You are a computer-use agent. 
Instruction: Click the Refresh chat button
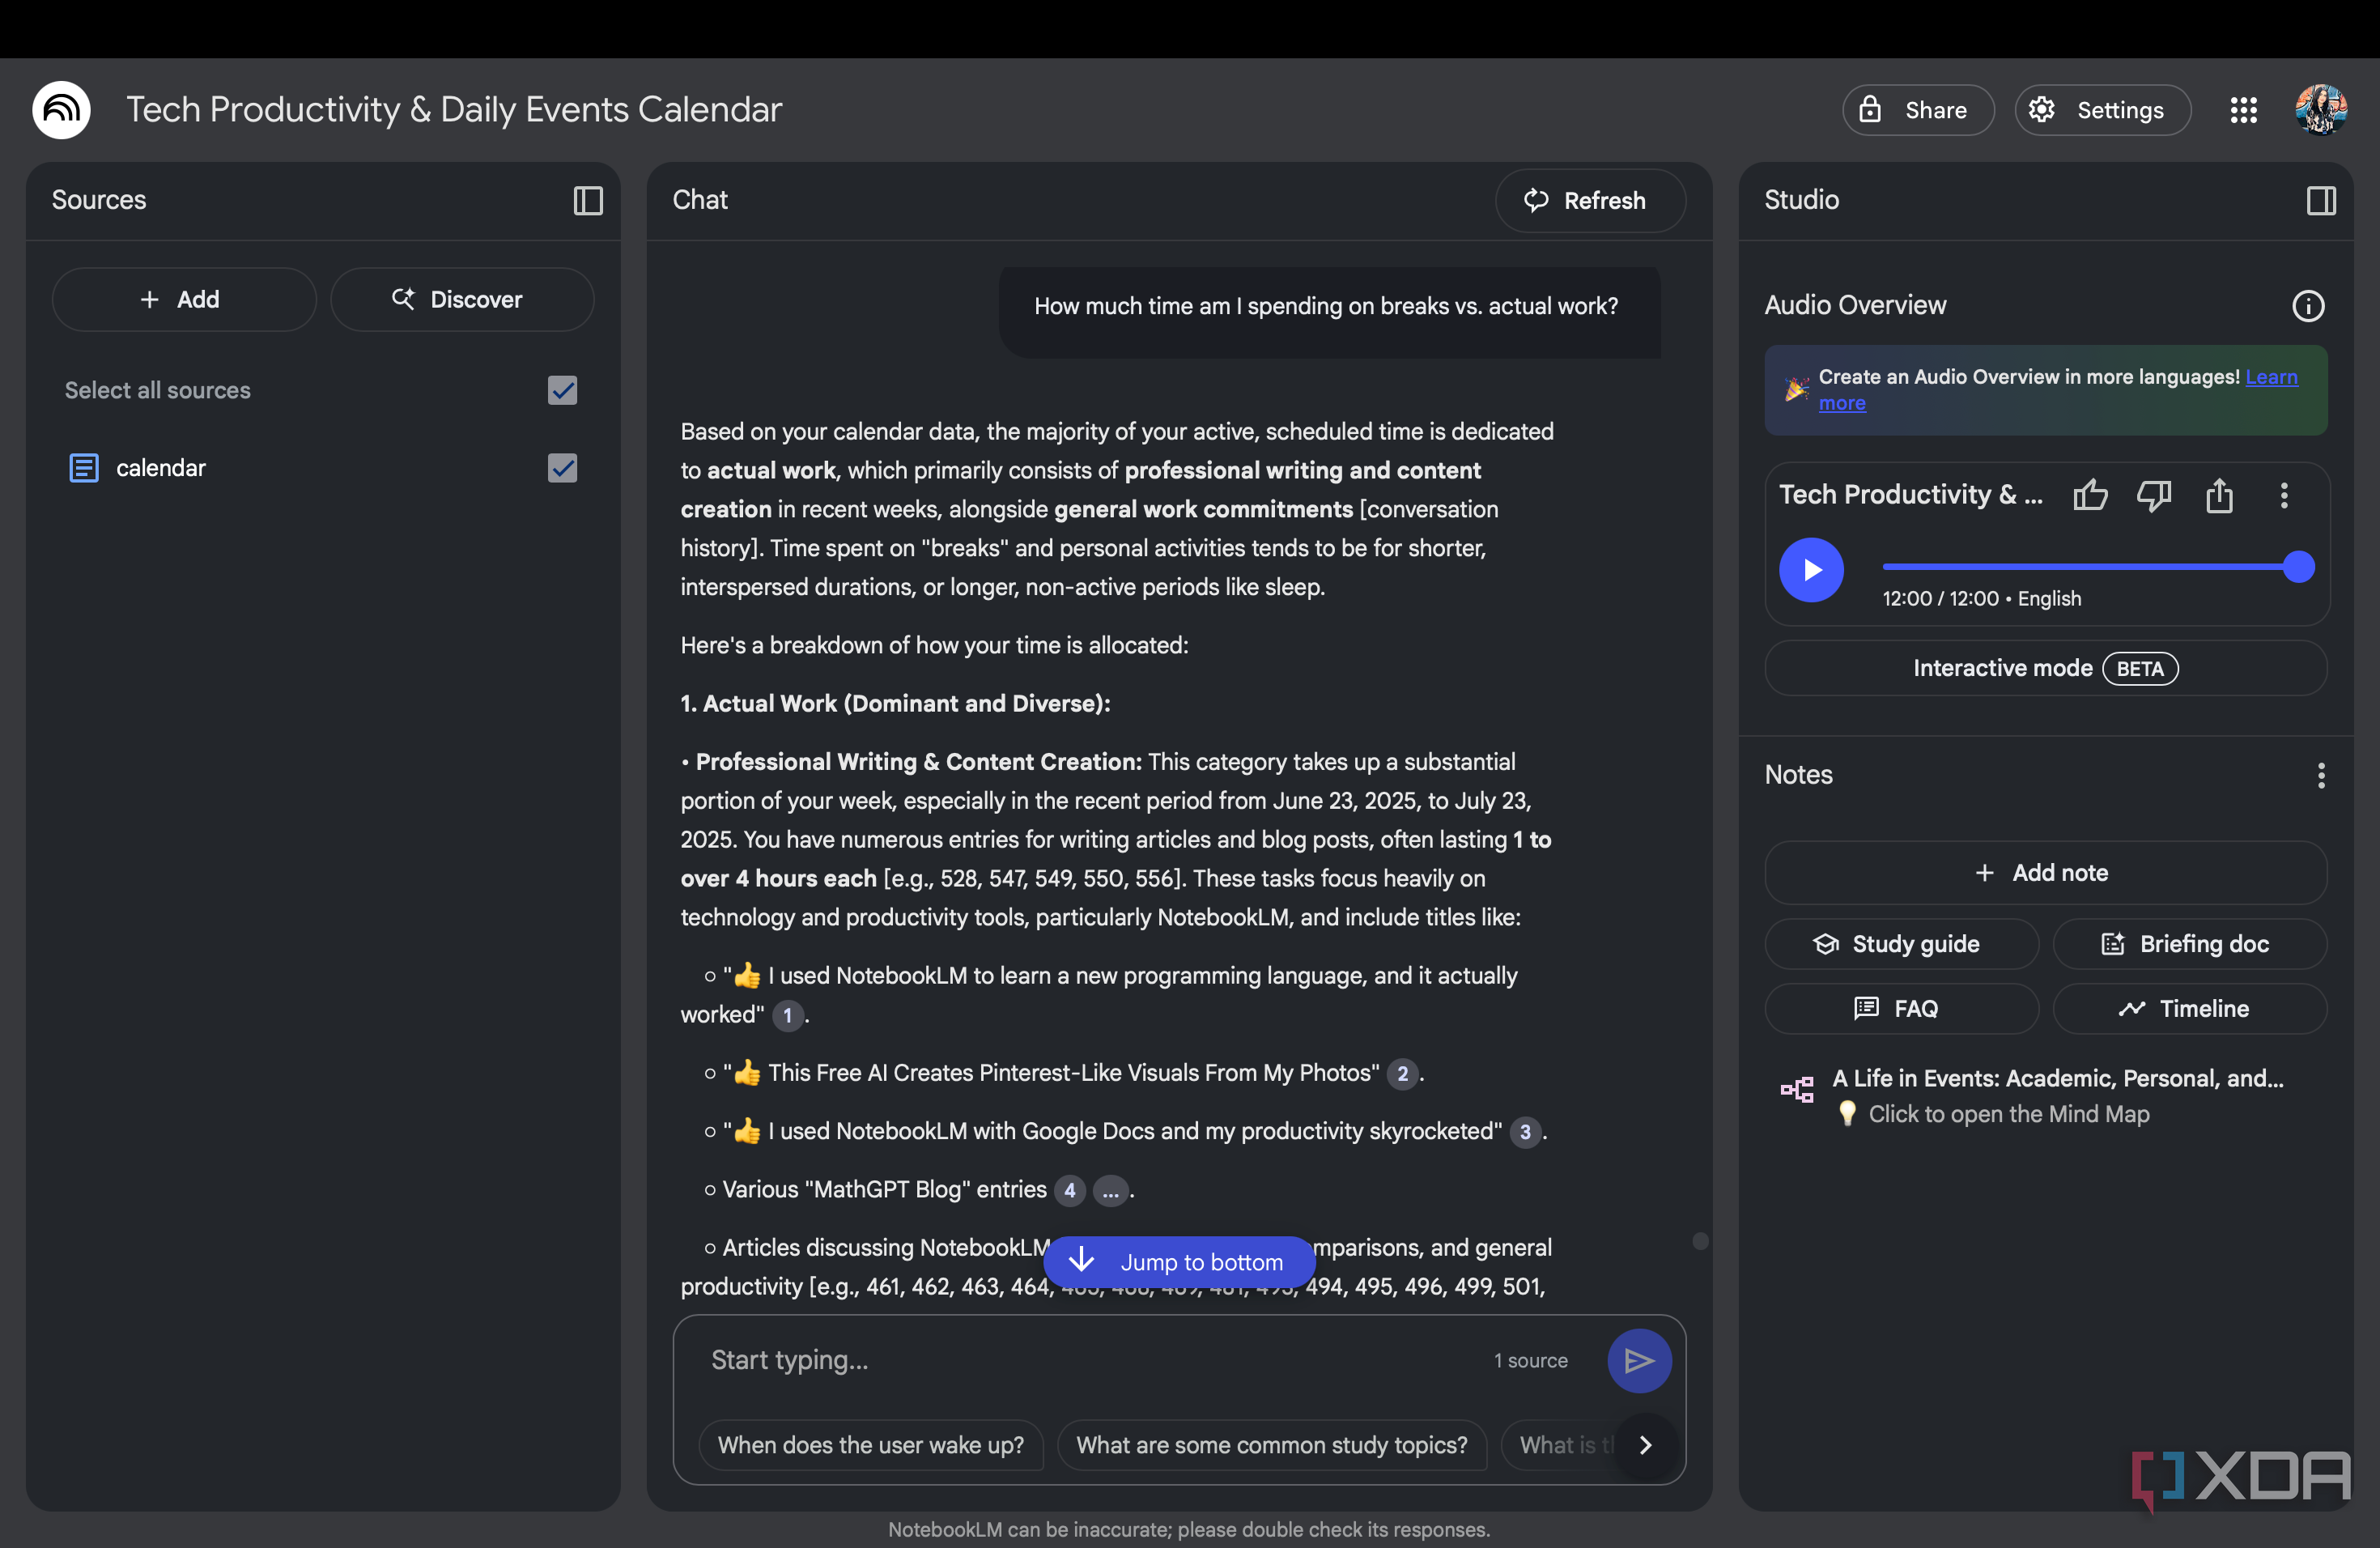[x=1588, y=200]
